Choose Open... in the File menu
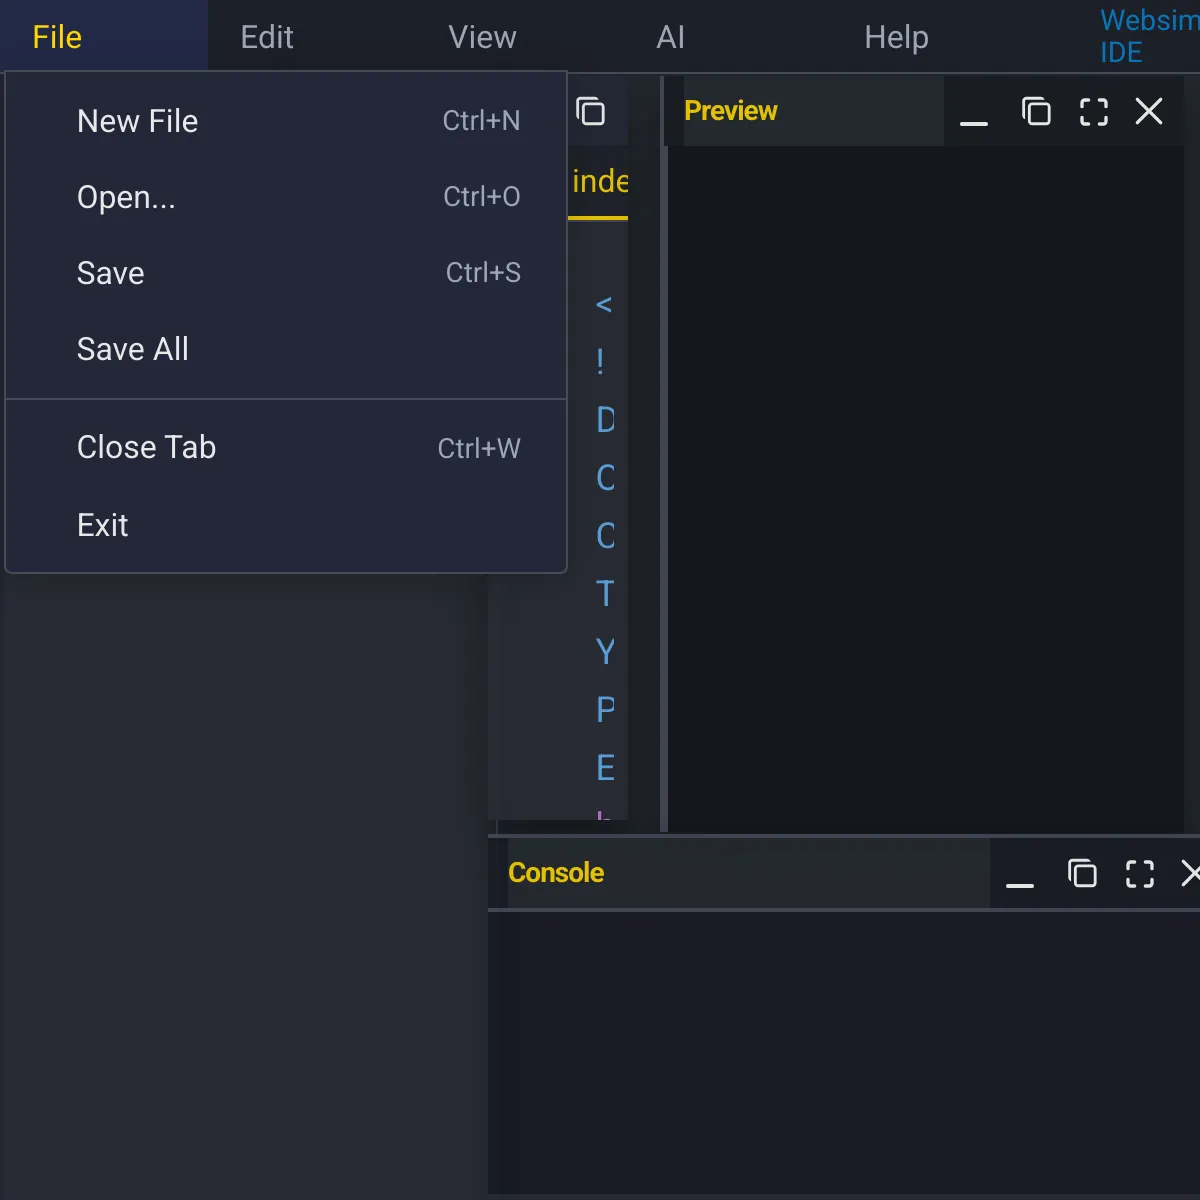The width and height of the screenshot is (1200, 1200). pyautogui.click(x=127, y=197)
